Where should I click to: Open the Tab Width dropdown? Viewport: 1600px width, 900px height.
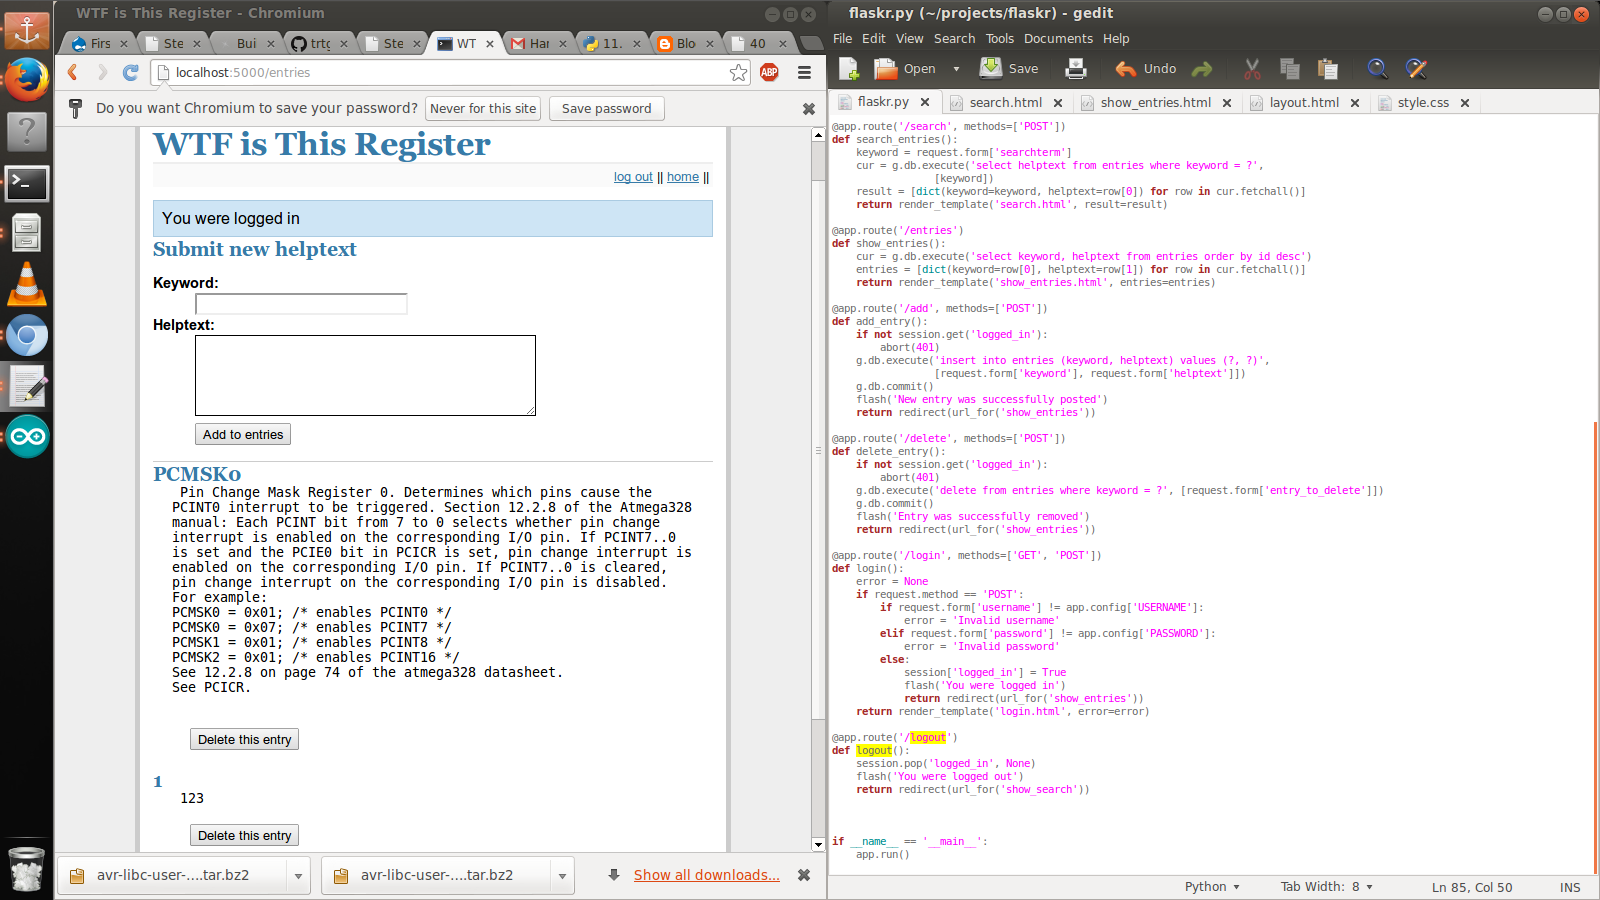point(1326,887)
